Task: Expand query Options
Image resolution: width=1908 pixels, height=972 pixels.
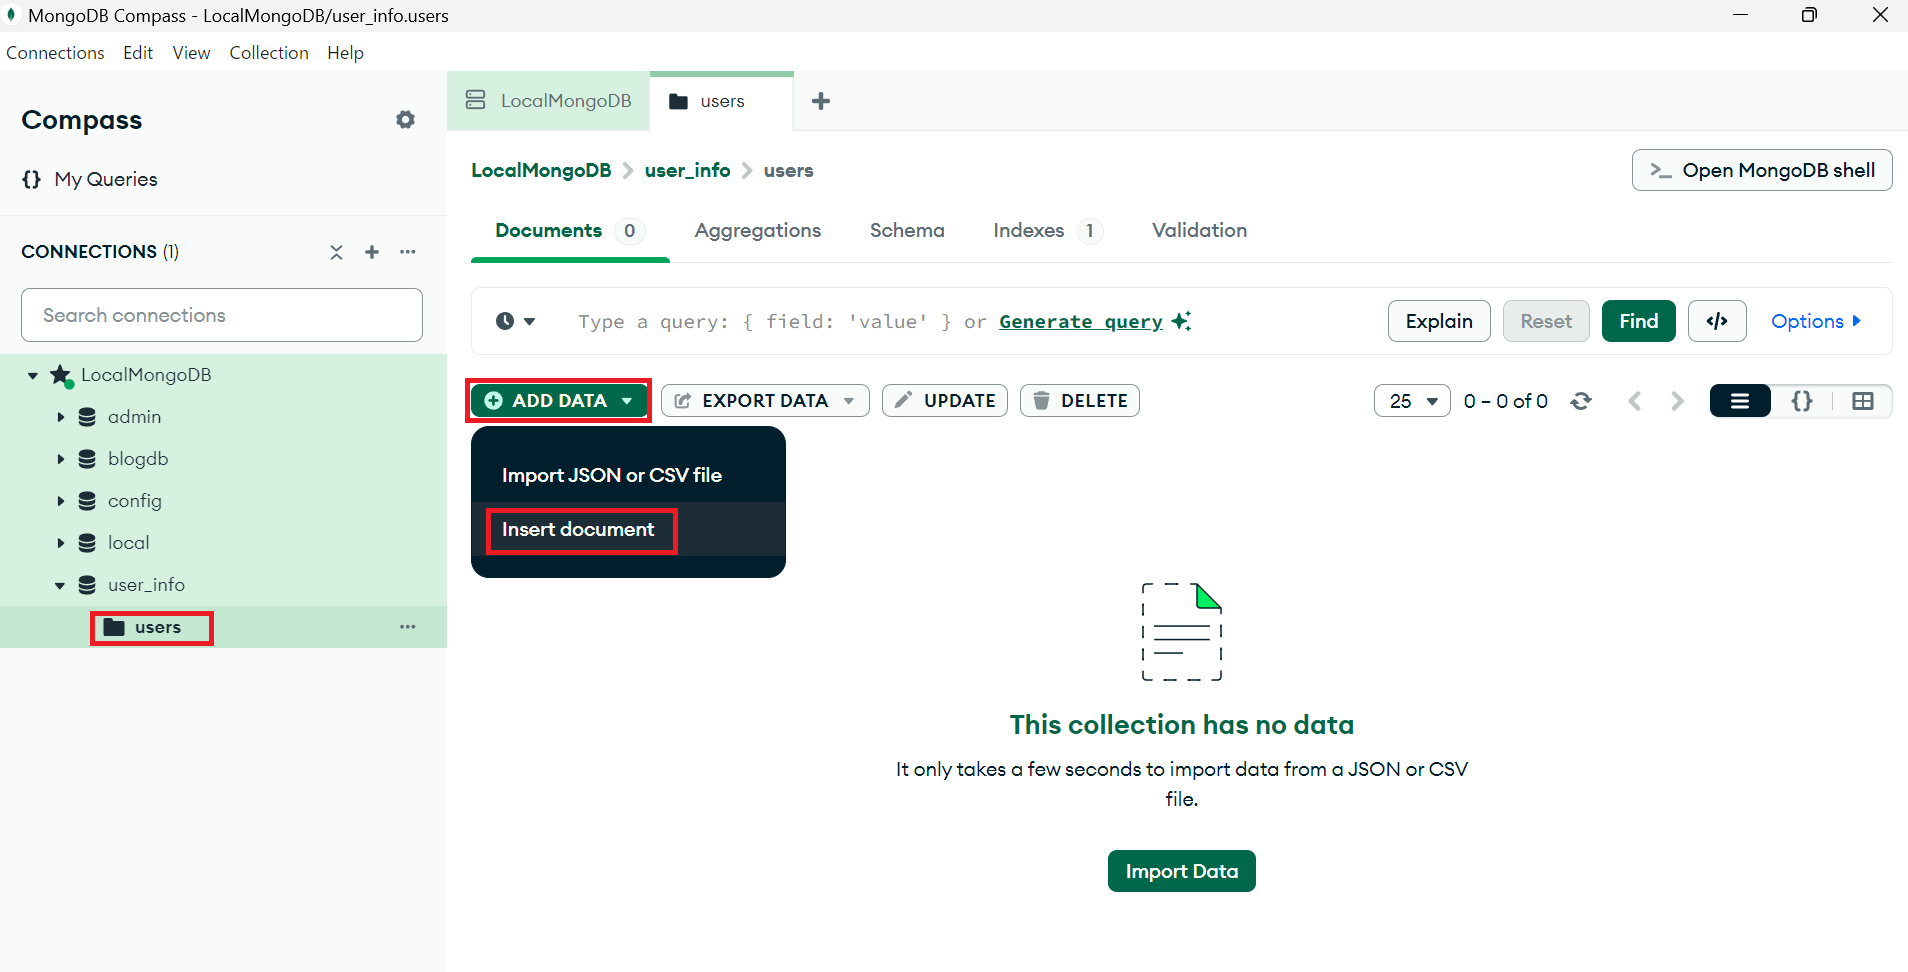Action: (x=1816, y=321)
